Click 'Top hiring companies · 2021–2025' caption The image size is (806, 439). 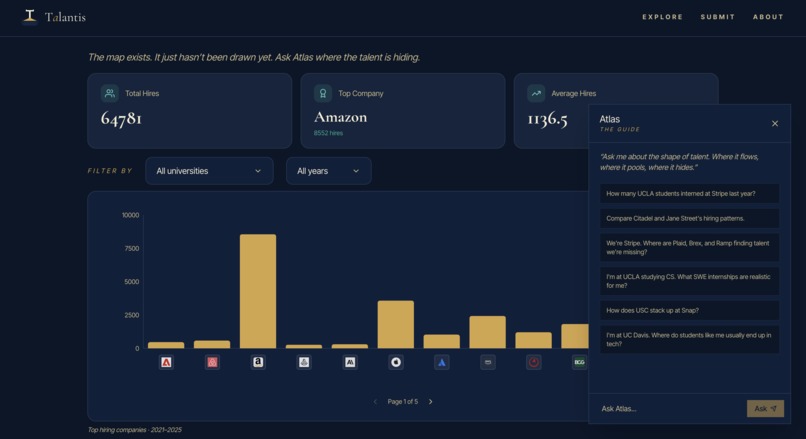135,430
